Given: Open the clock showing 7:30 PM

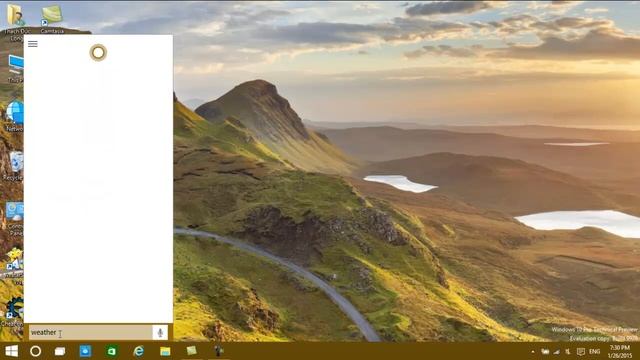Looking at the screenshot, I should (x=620, y=351).
